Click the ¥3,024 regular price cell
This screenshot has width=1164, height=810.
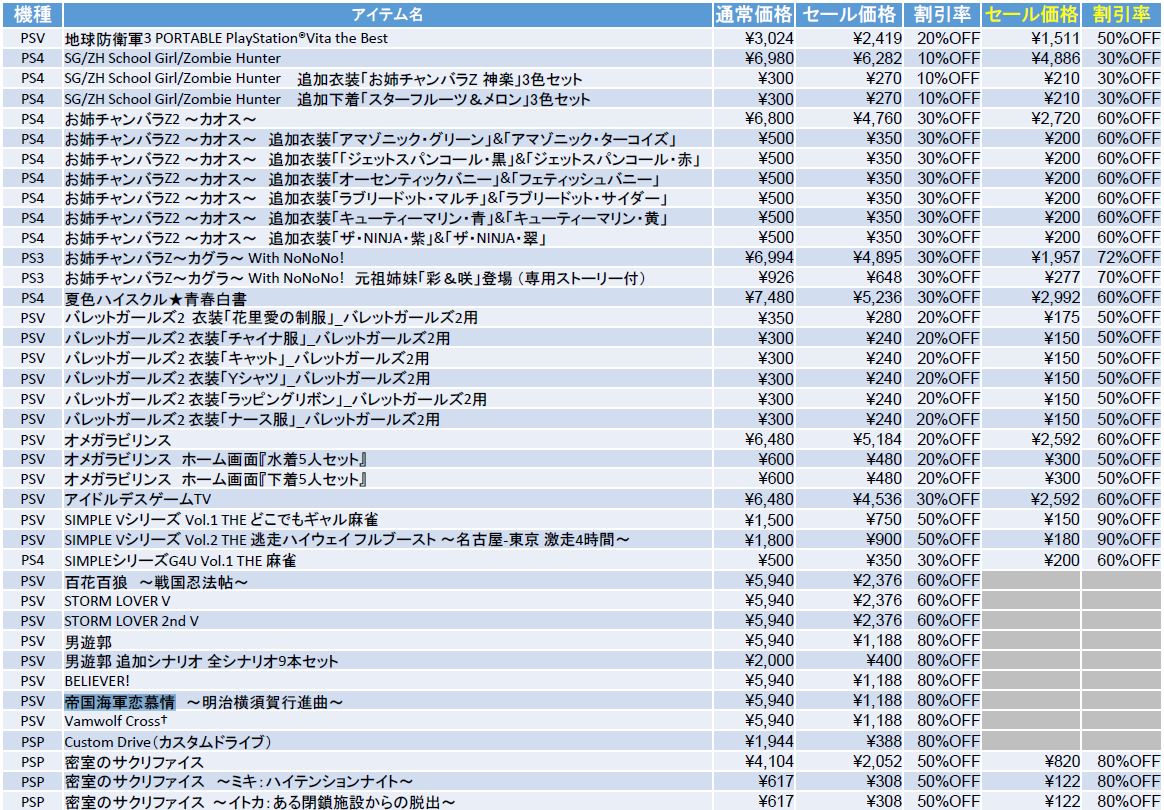pyautogui.click(x=769, y=38)
